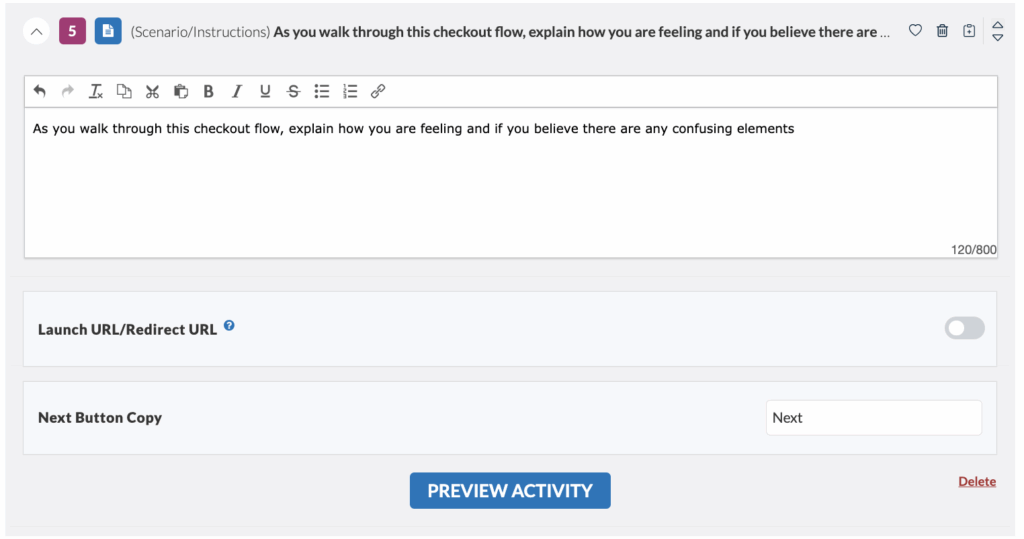1024x539 pixels.
Task: Collapse task 5 with the chevron button
Action: tap(37, 31)
